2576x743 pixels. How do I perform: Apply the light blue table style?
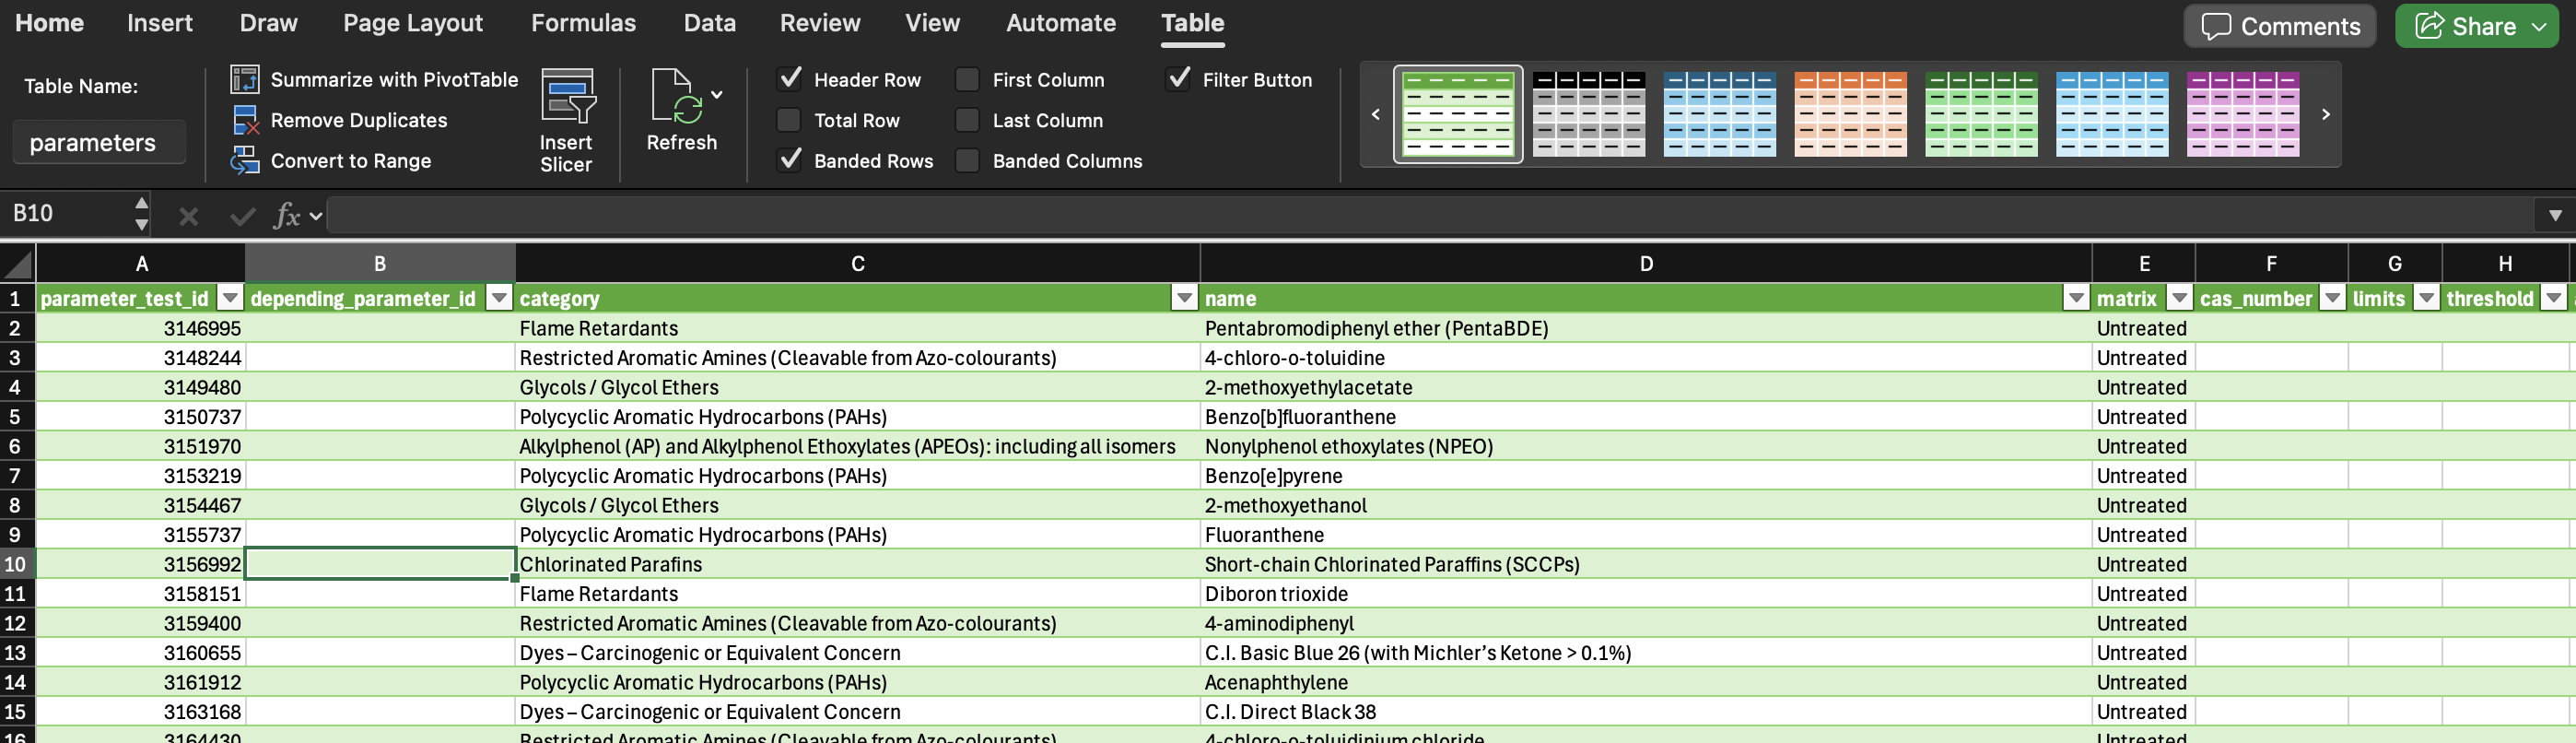tap(2112, 114)
